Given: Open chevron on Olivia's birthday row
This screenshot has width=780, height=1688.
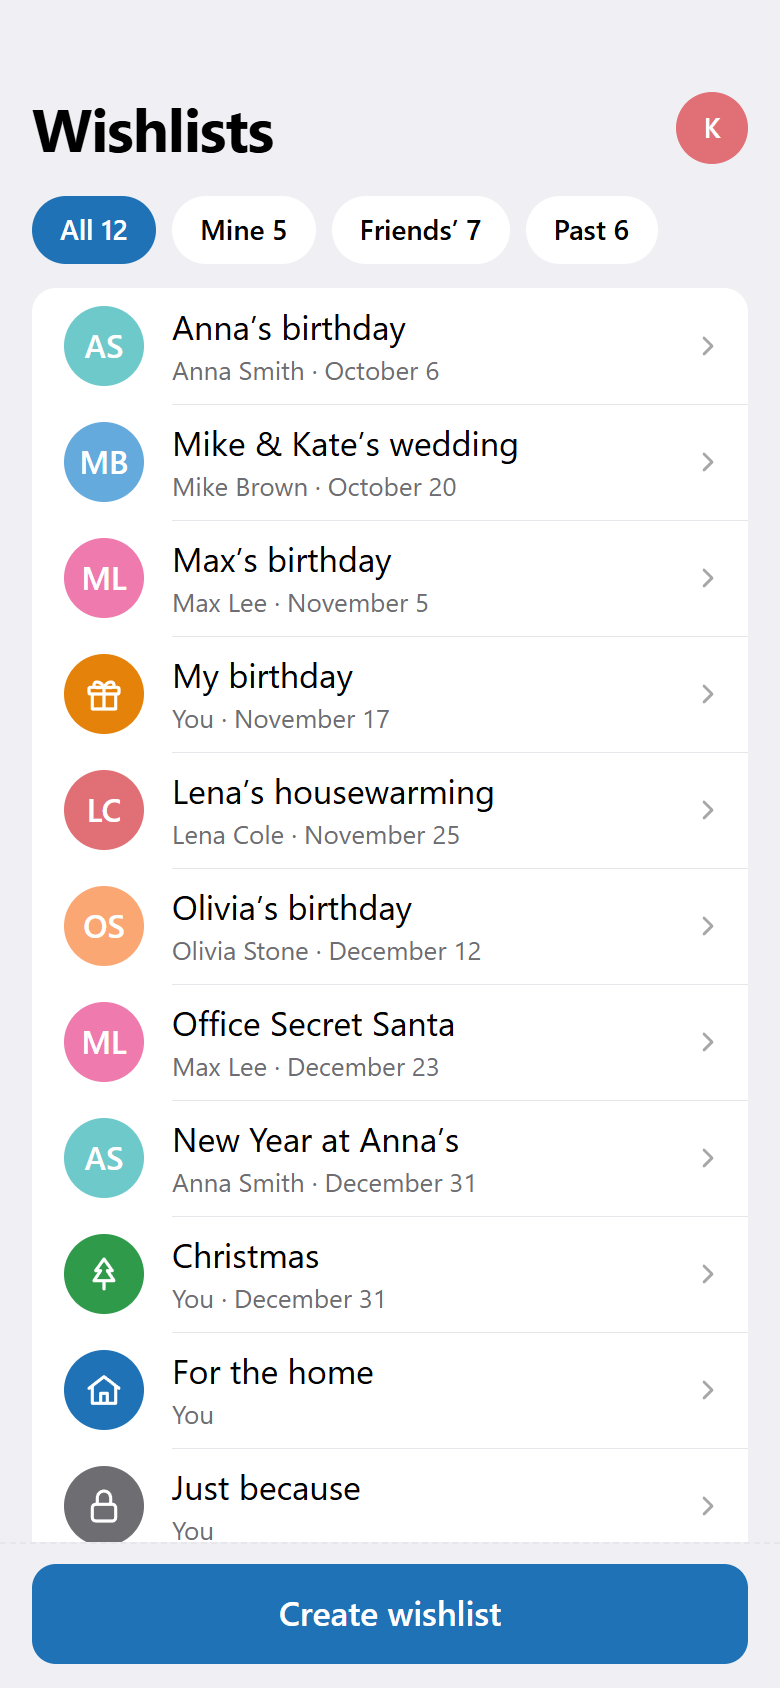Looking at the screenshot, I should coord(708,926).
